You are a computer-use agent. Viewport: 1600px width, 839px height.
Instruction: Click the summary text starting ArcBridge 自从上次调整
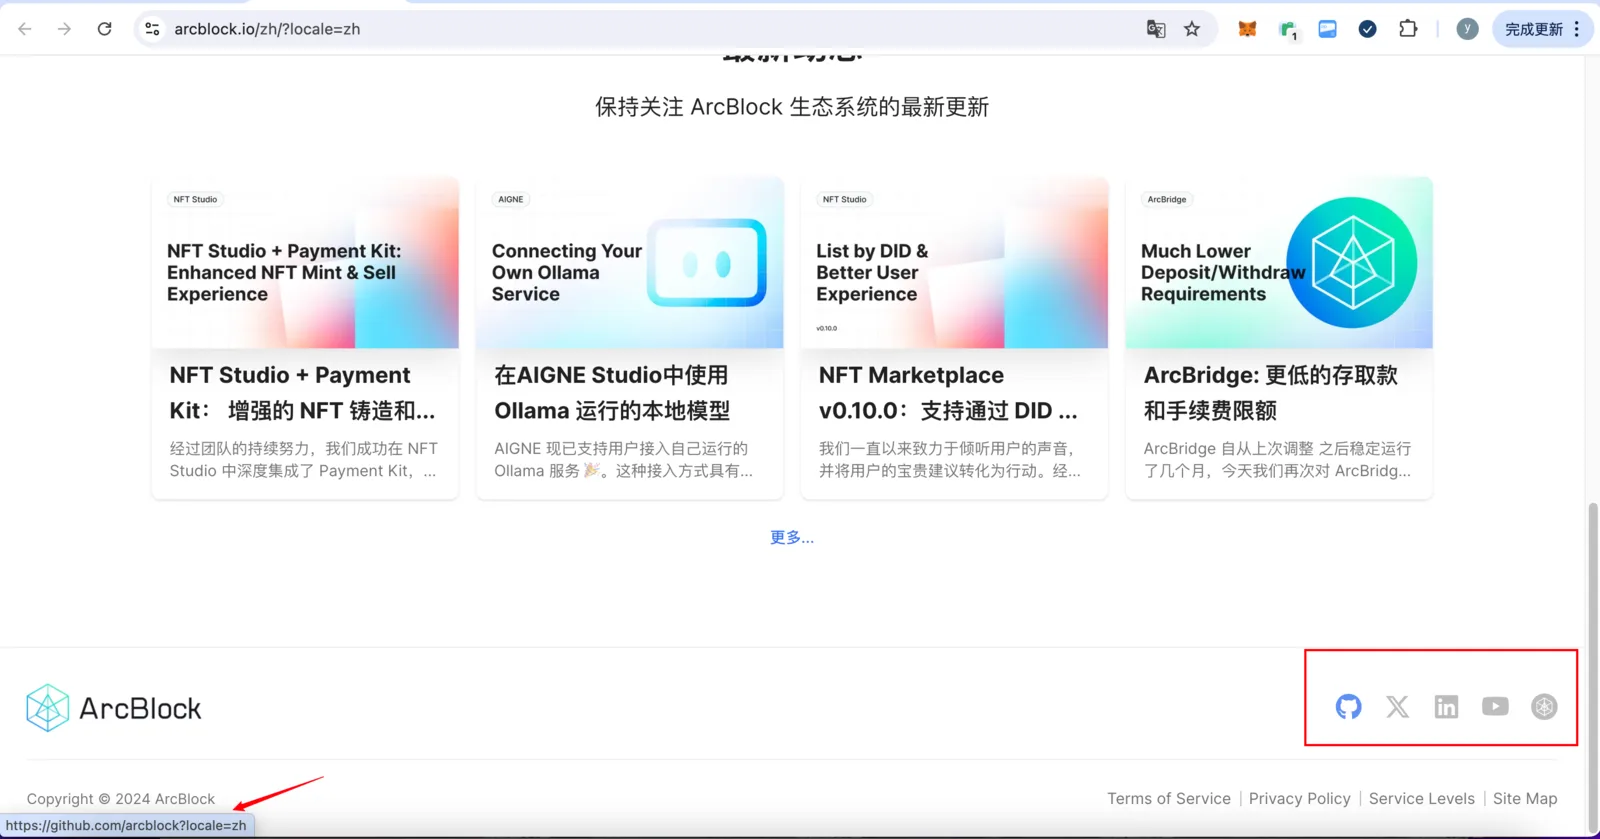[x=1278, y=460]
